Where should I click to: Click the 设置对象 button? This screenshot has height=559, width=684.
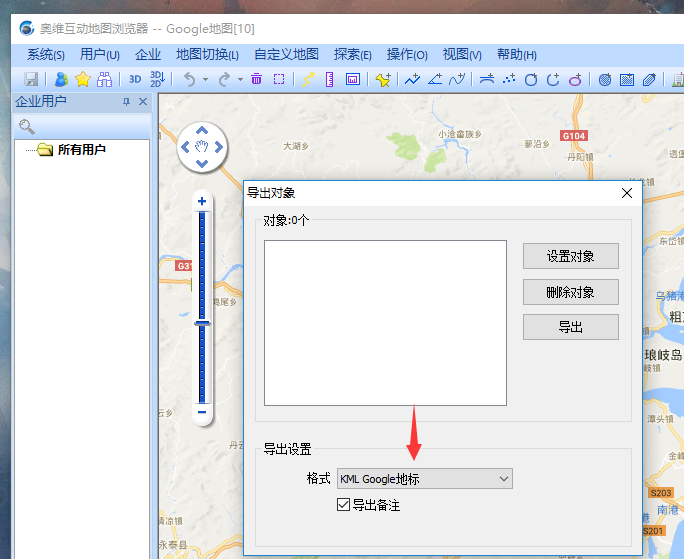pos(571,256)
